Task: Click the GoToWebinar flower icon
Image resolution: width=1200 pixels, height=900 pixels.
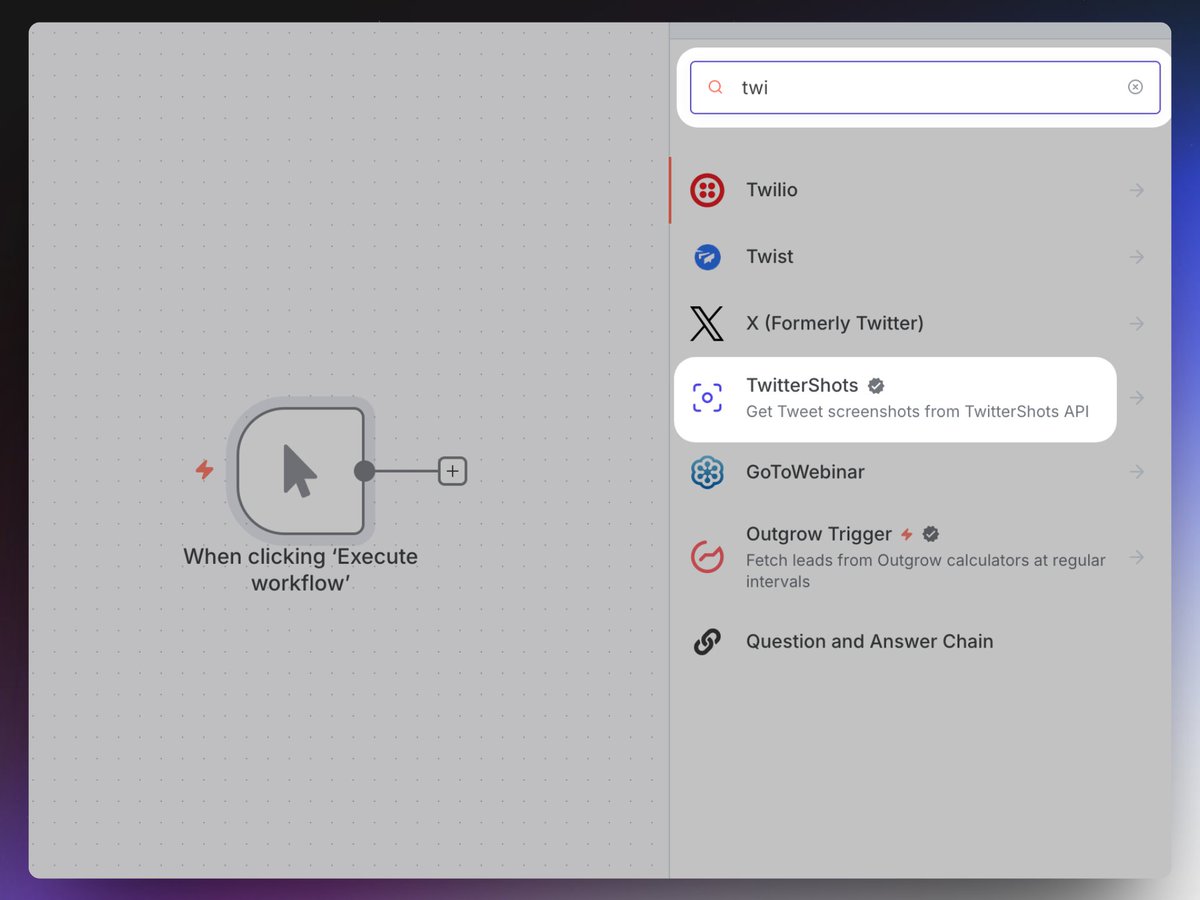Action: (707, 472)
